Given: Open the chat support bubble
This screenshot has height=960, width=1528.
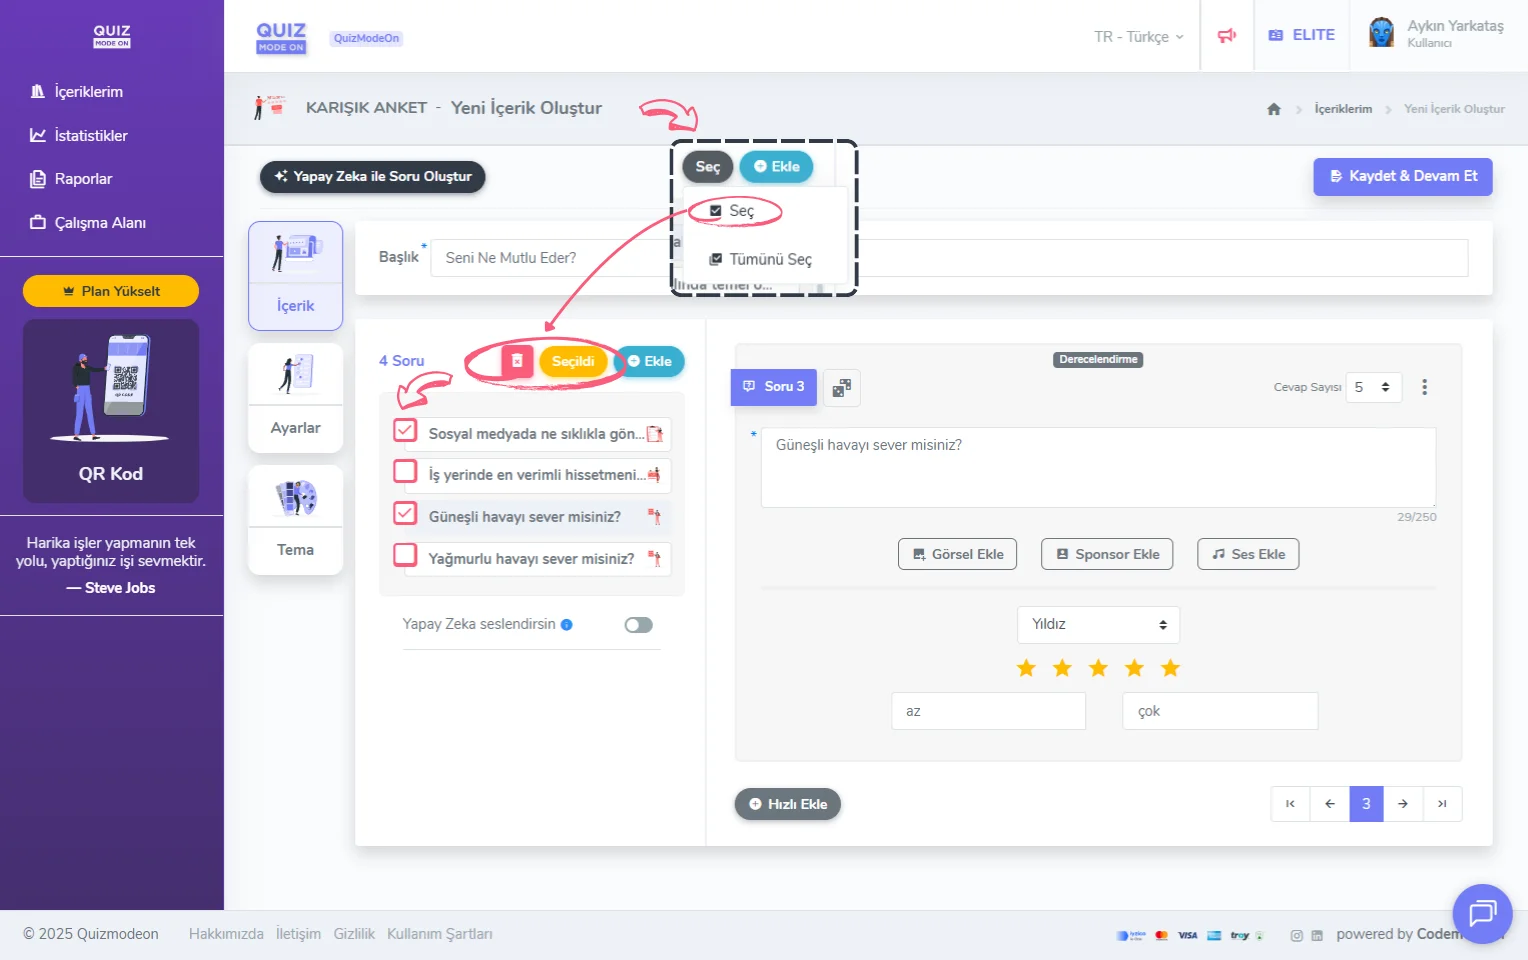Looking at the screenshot, I should pos(1481,913).
